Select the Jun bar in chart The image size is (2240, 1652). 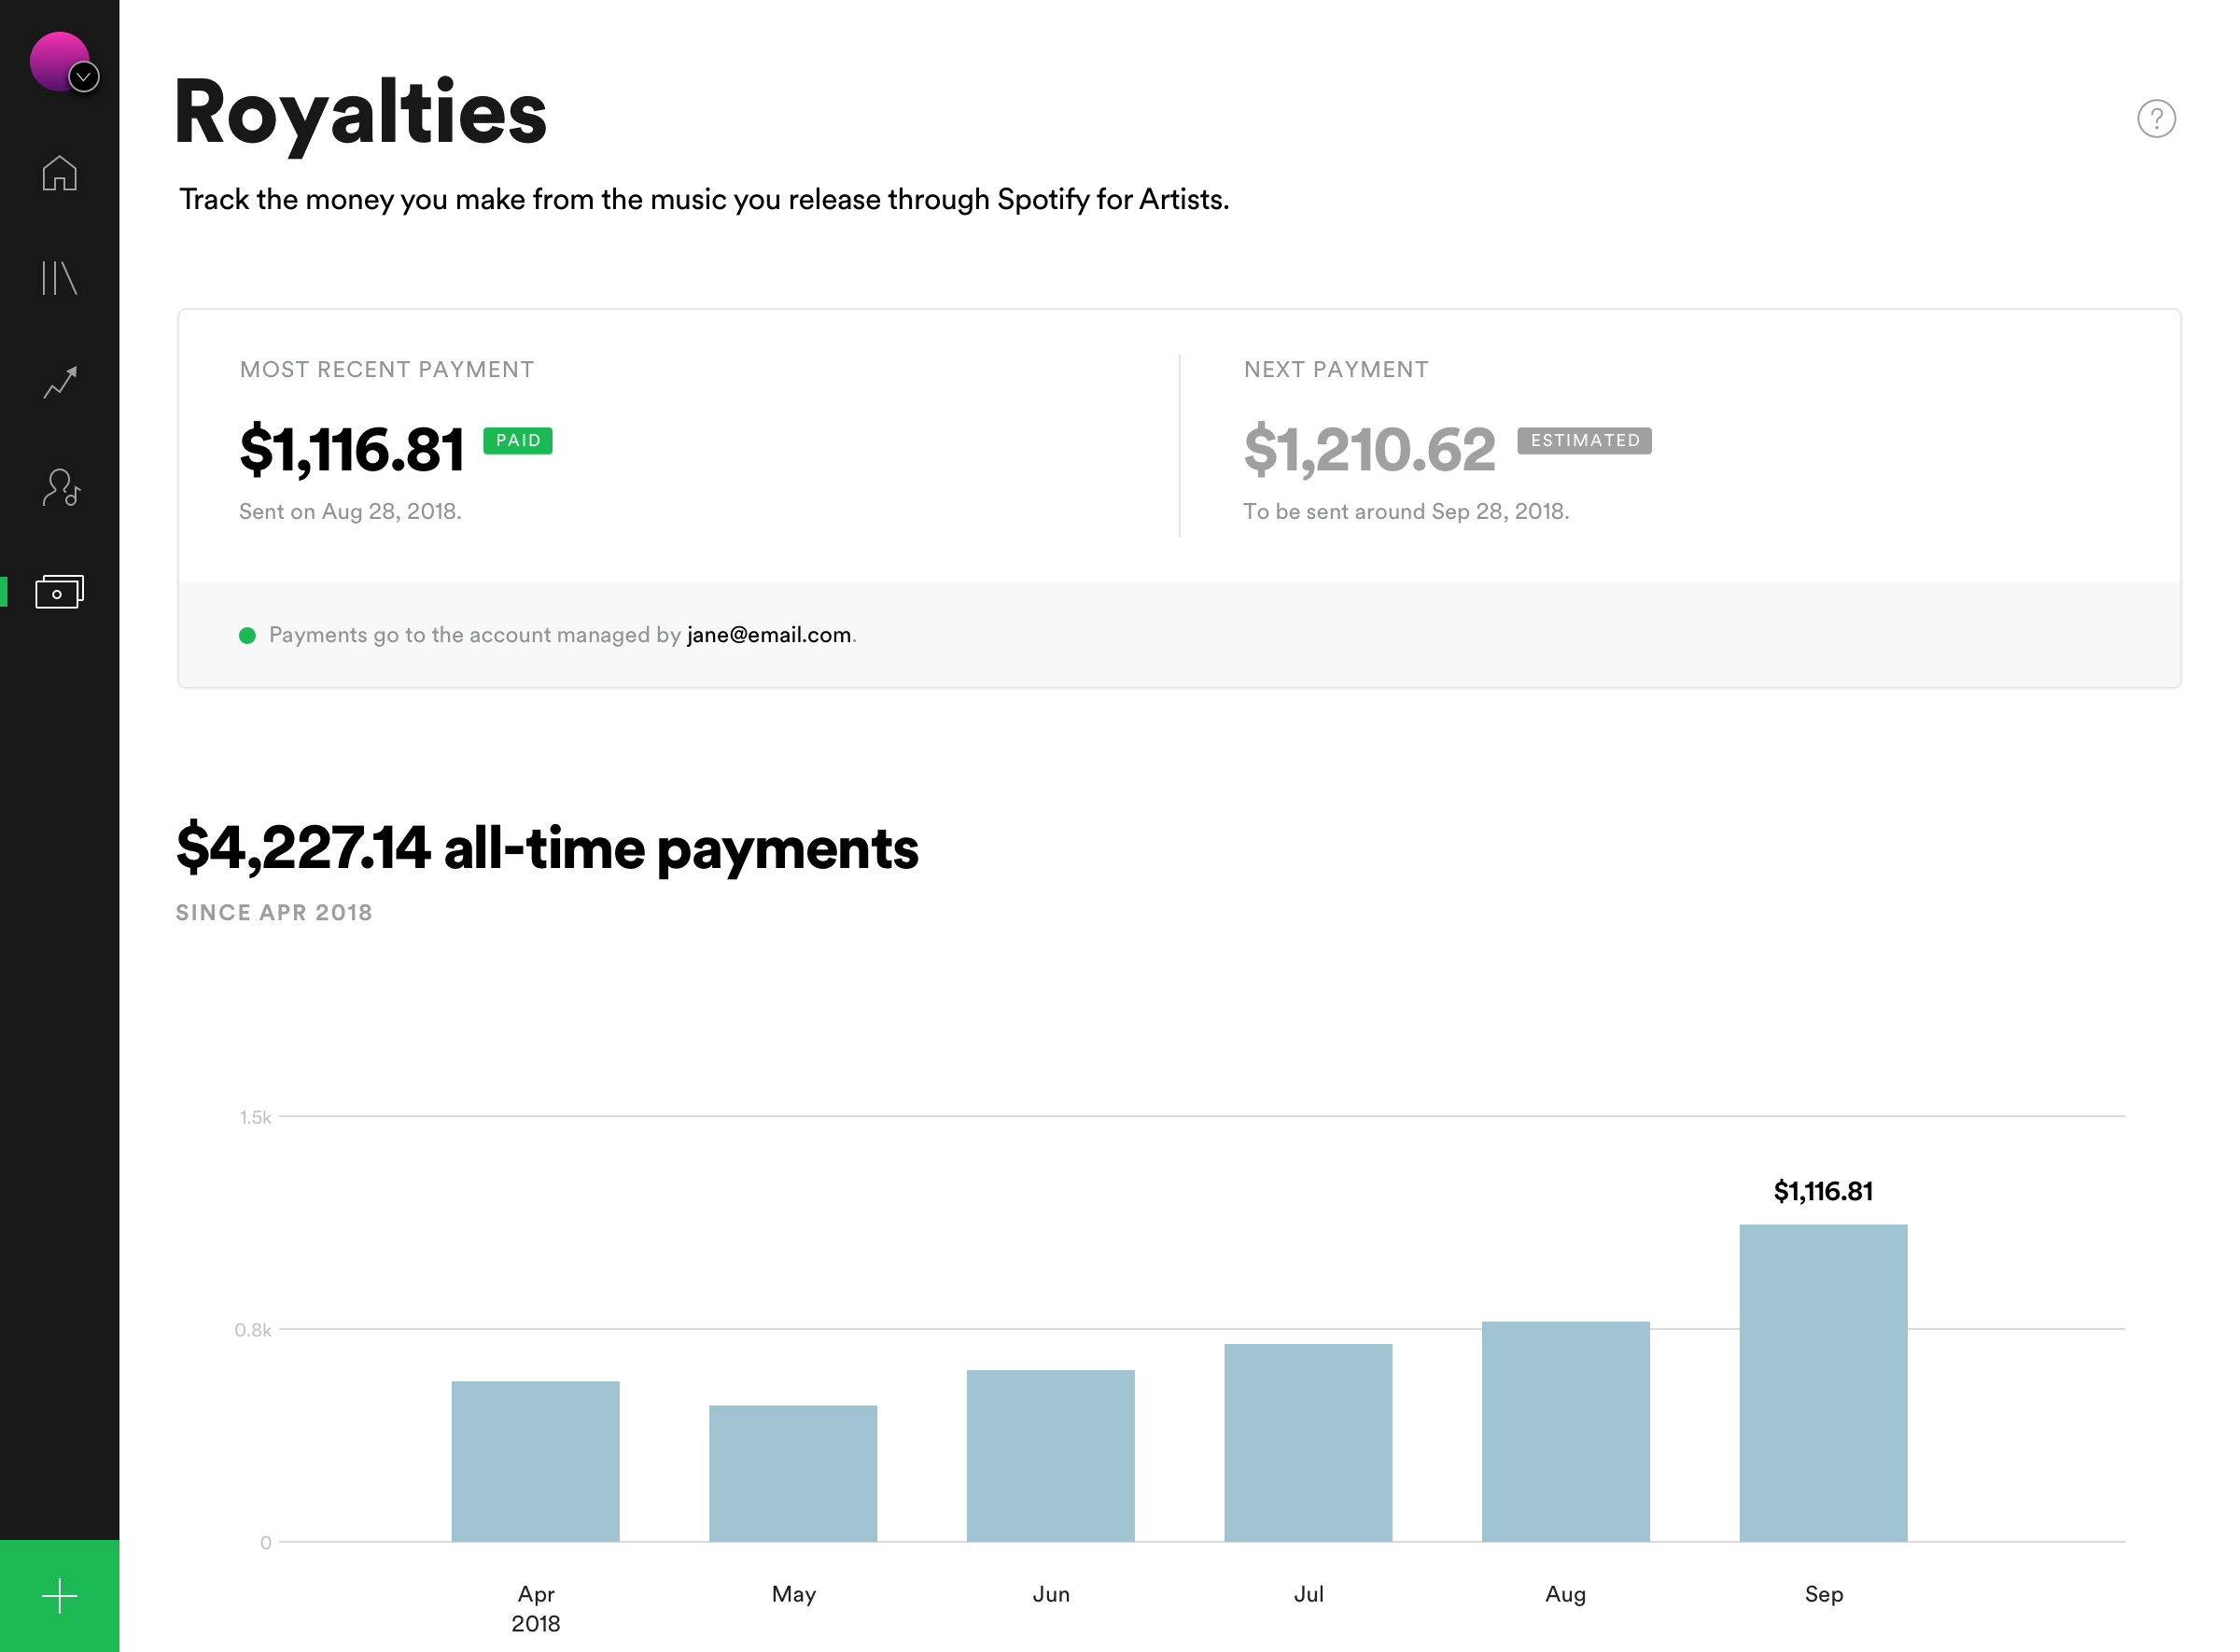click(1050, 1456)
